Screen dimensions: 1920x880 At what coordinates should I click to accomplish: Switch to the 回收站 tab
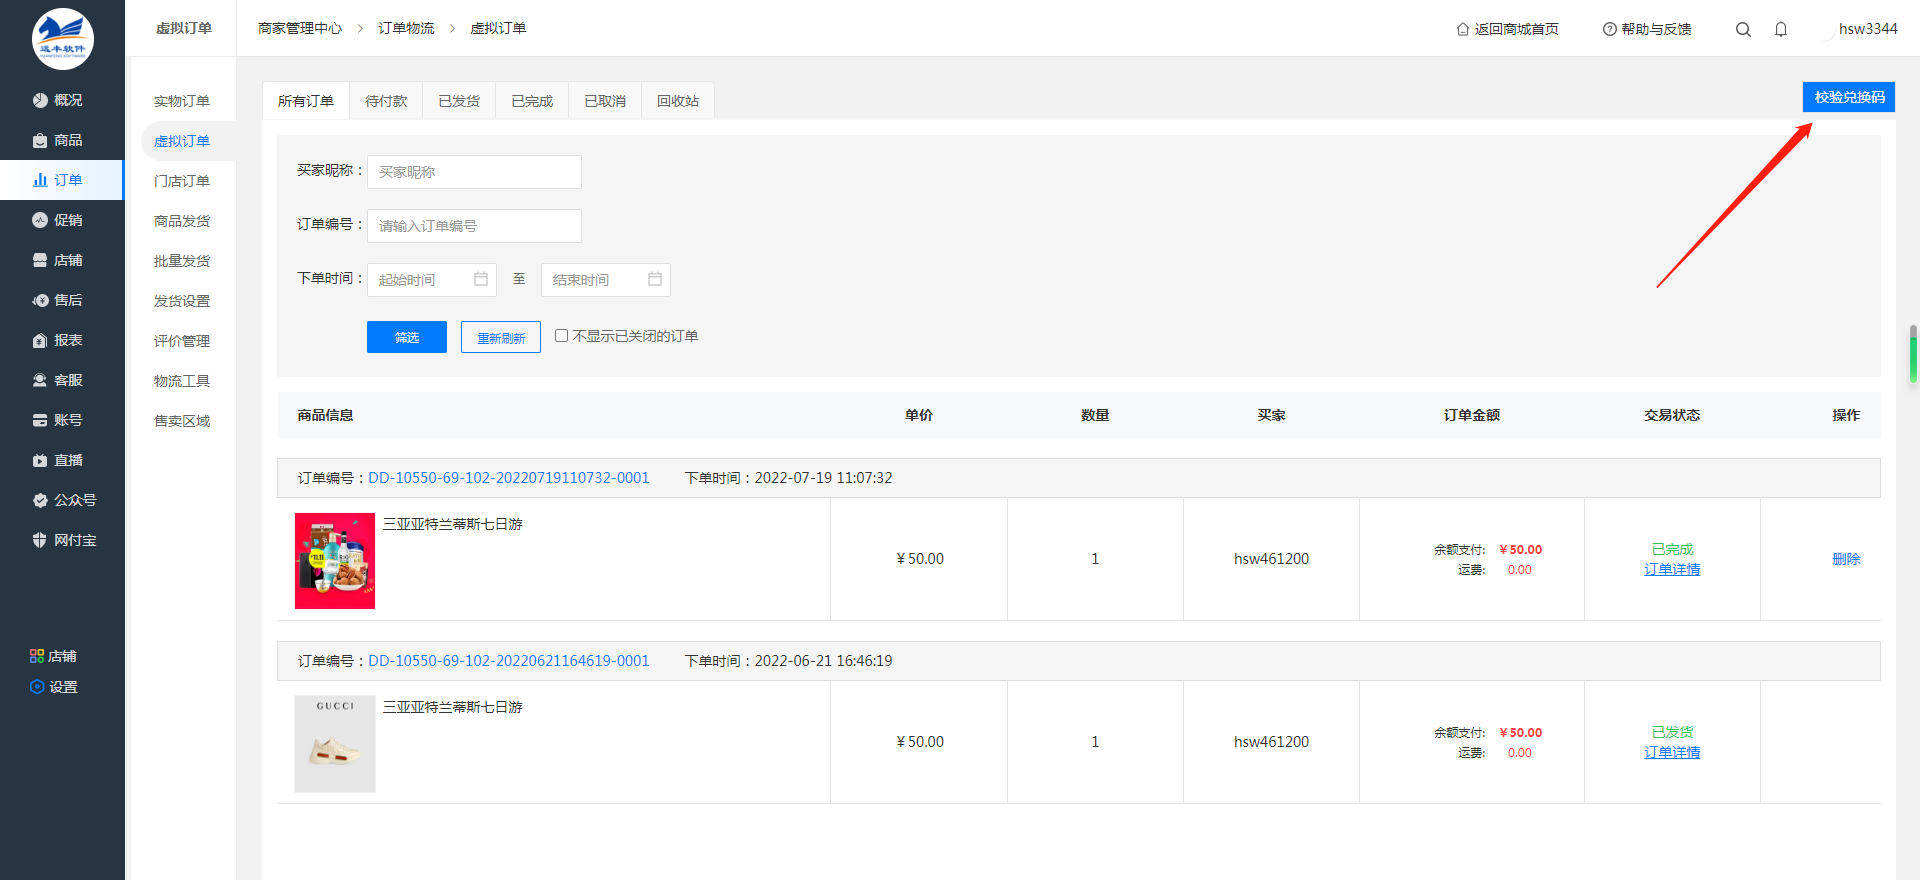(678, 101)
